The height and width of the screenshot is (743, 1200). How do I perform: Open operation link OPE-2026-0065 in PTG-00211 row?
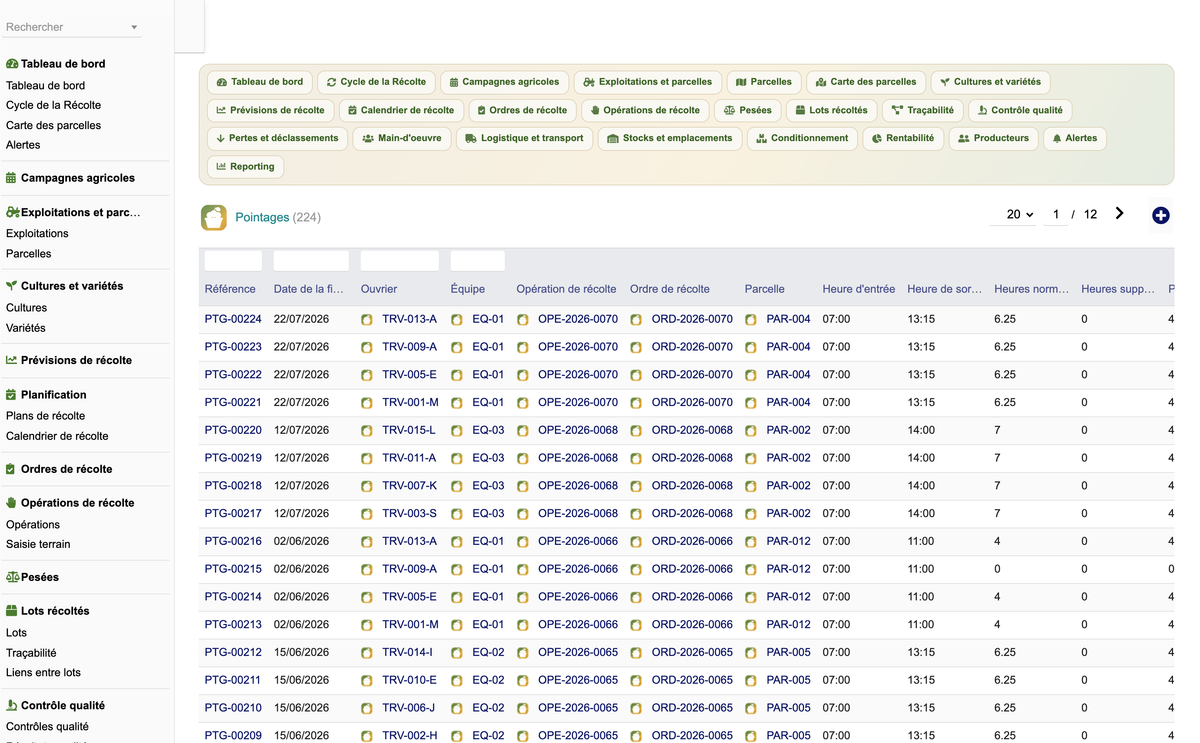coord(578,680)
